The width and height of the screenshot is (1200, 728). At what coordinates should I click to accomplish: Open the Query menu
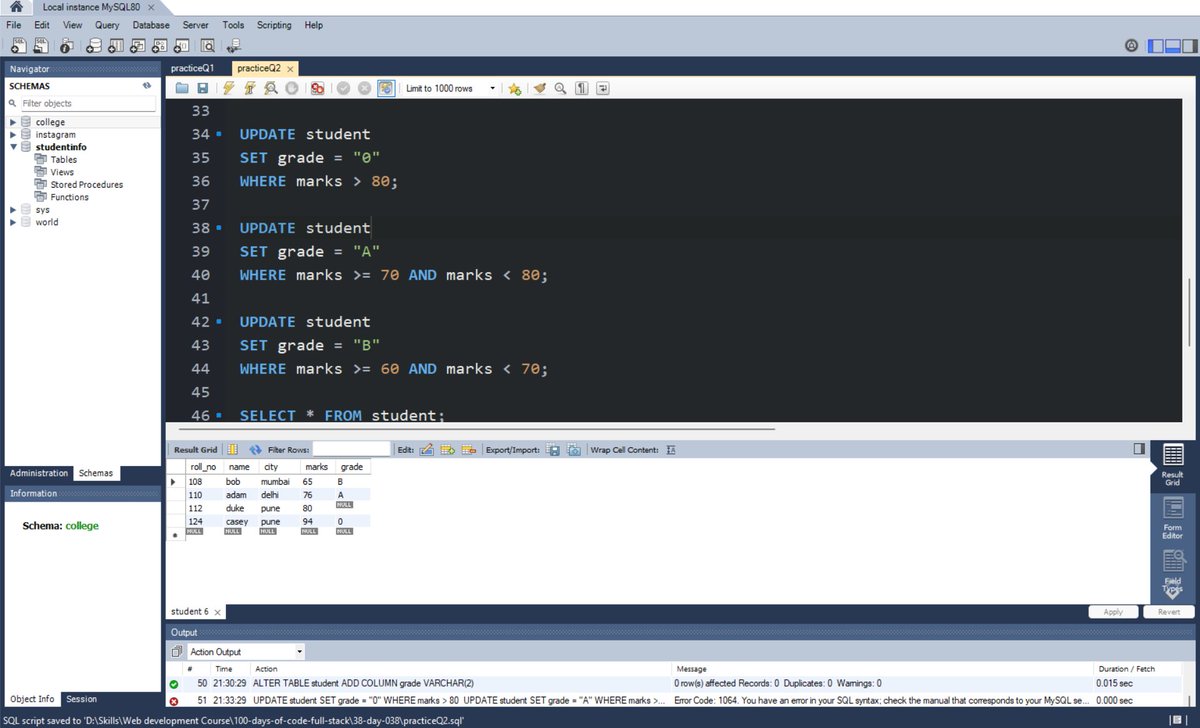point(107,24)
